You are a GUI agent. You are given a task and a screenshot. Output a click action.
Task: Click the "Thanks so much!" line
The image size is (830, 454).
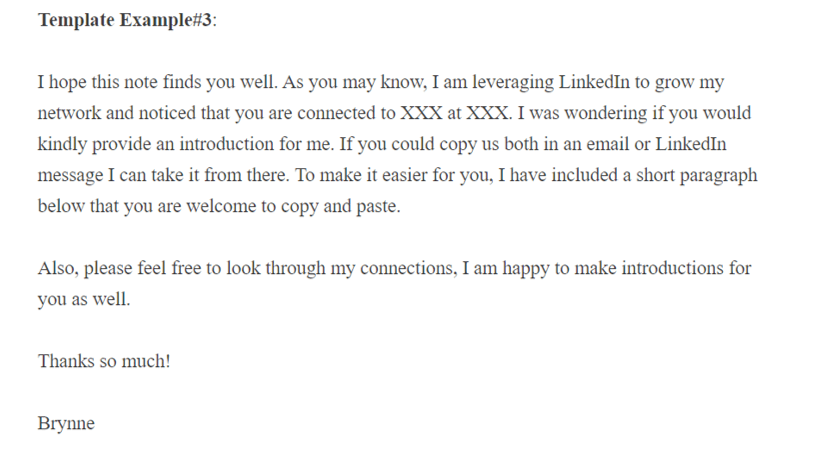(x=104, y=361)
